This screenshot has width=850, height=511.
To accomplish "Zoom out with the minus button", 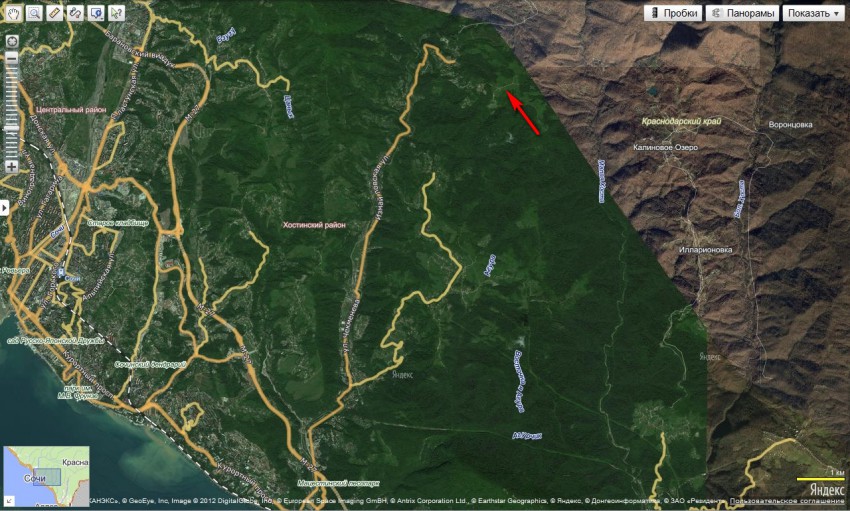I will point(11,57).
